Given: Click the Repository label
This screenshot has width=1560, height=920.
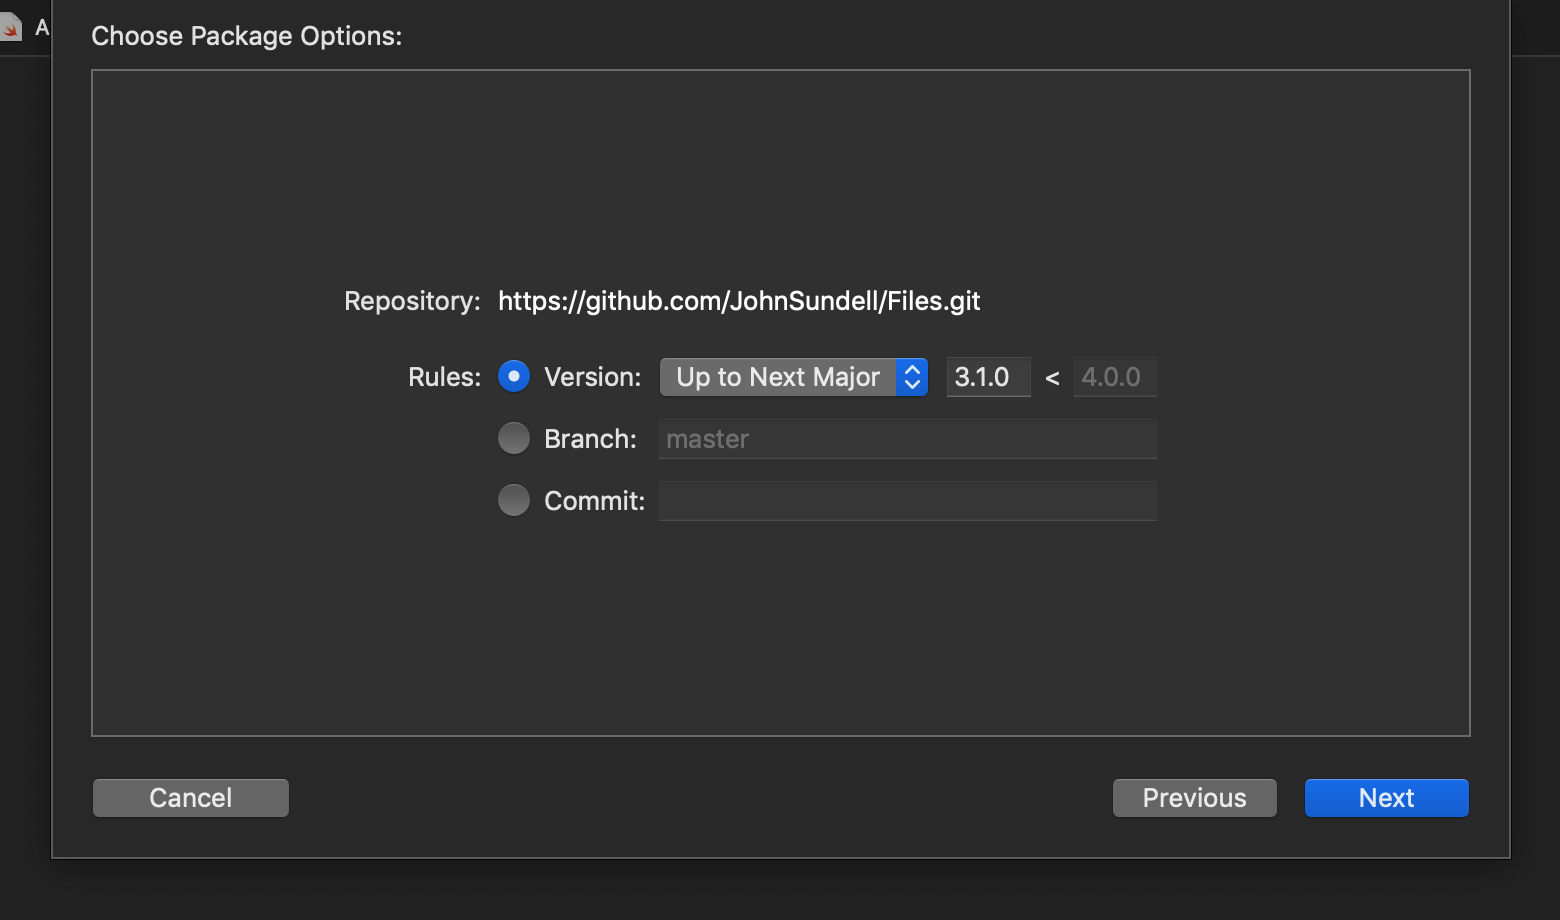Looking at the screenshot, I should tap(412, 301).
